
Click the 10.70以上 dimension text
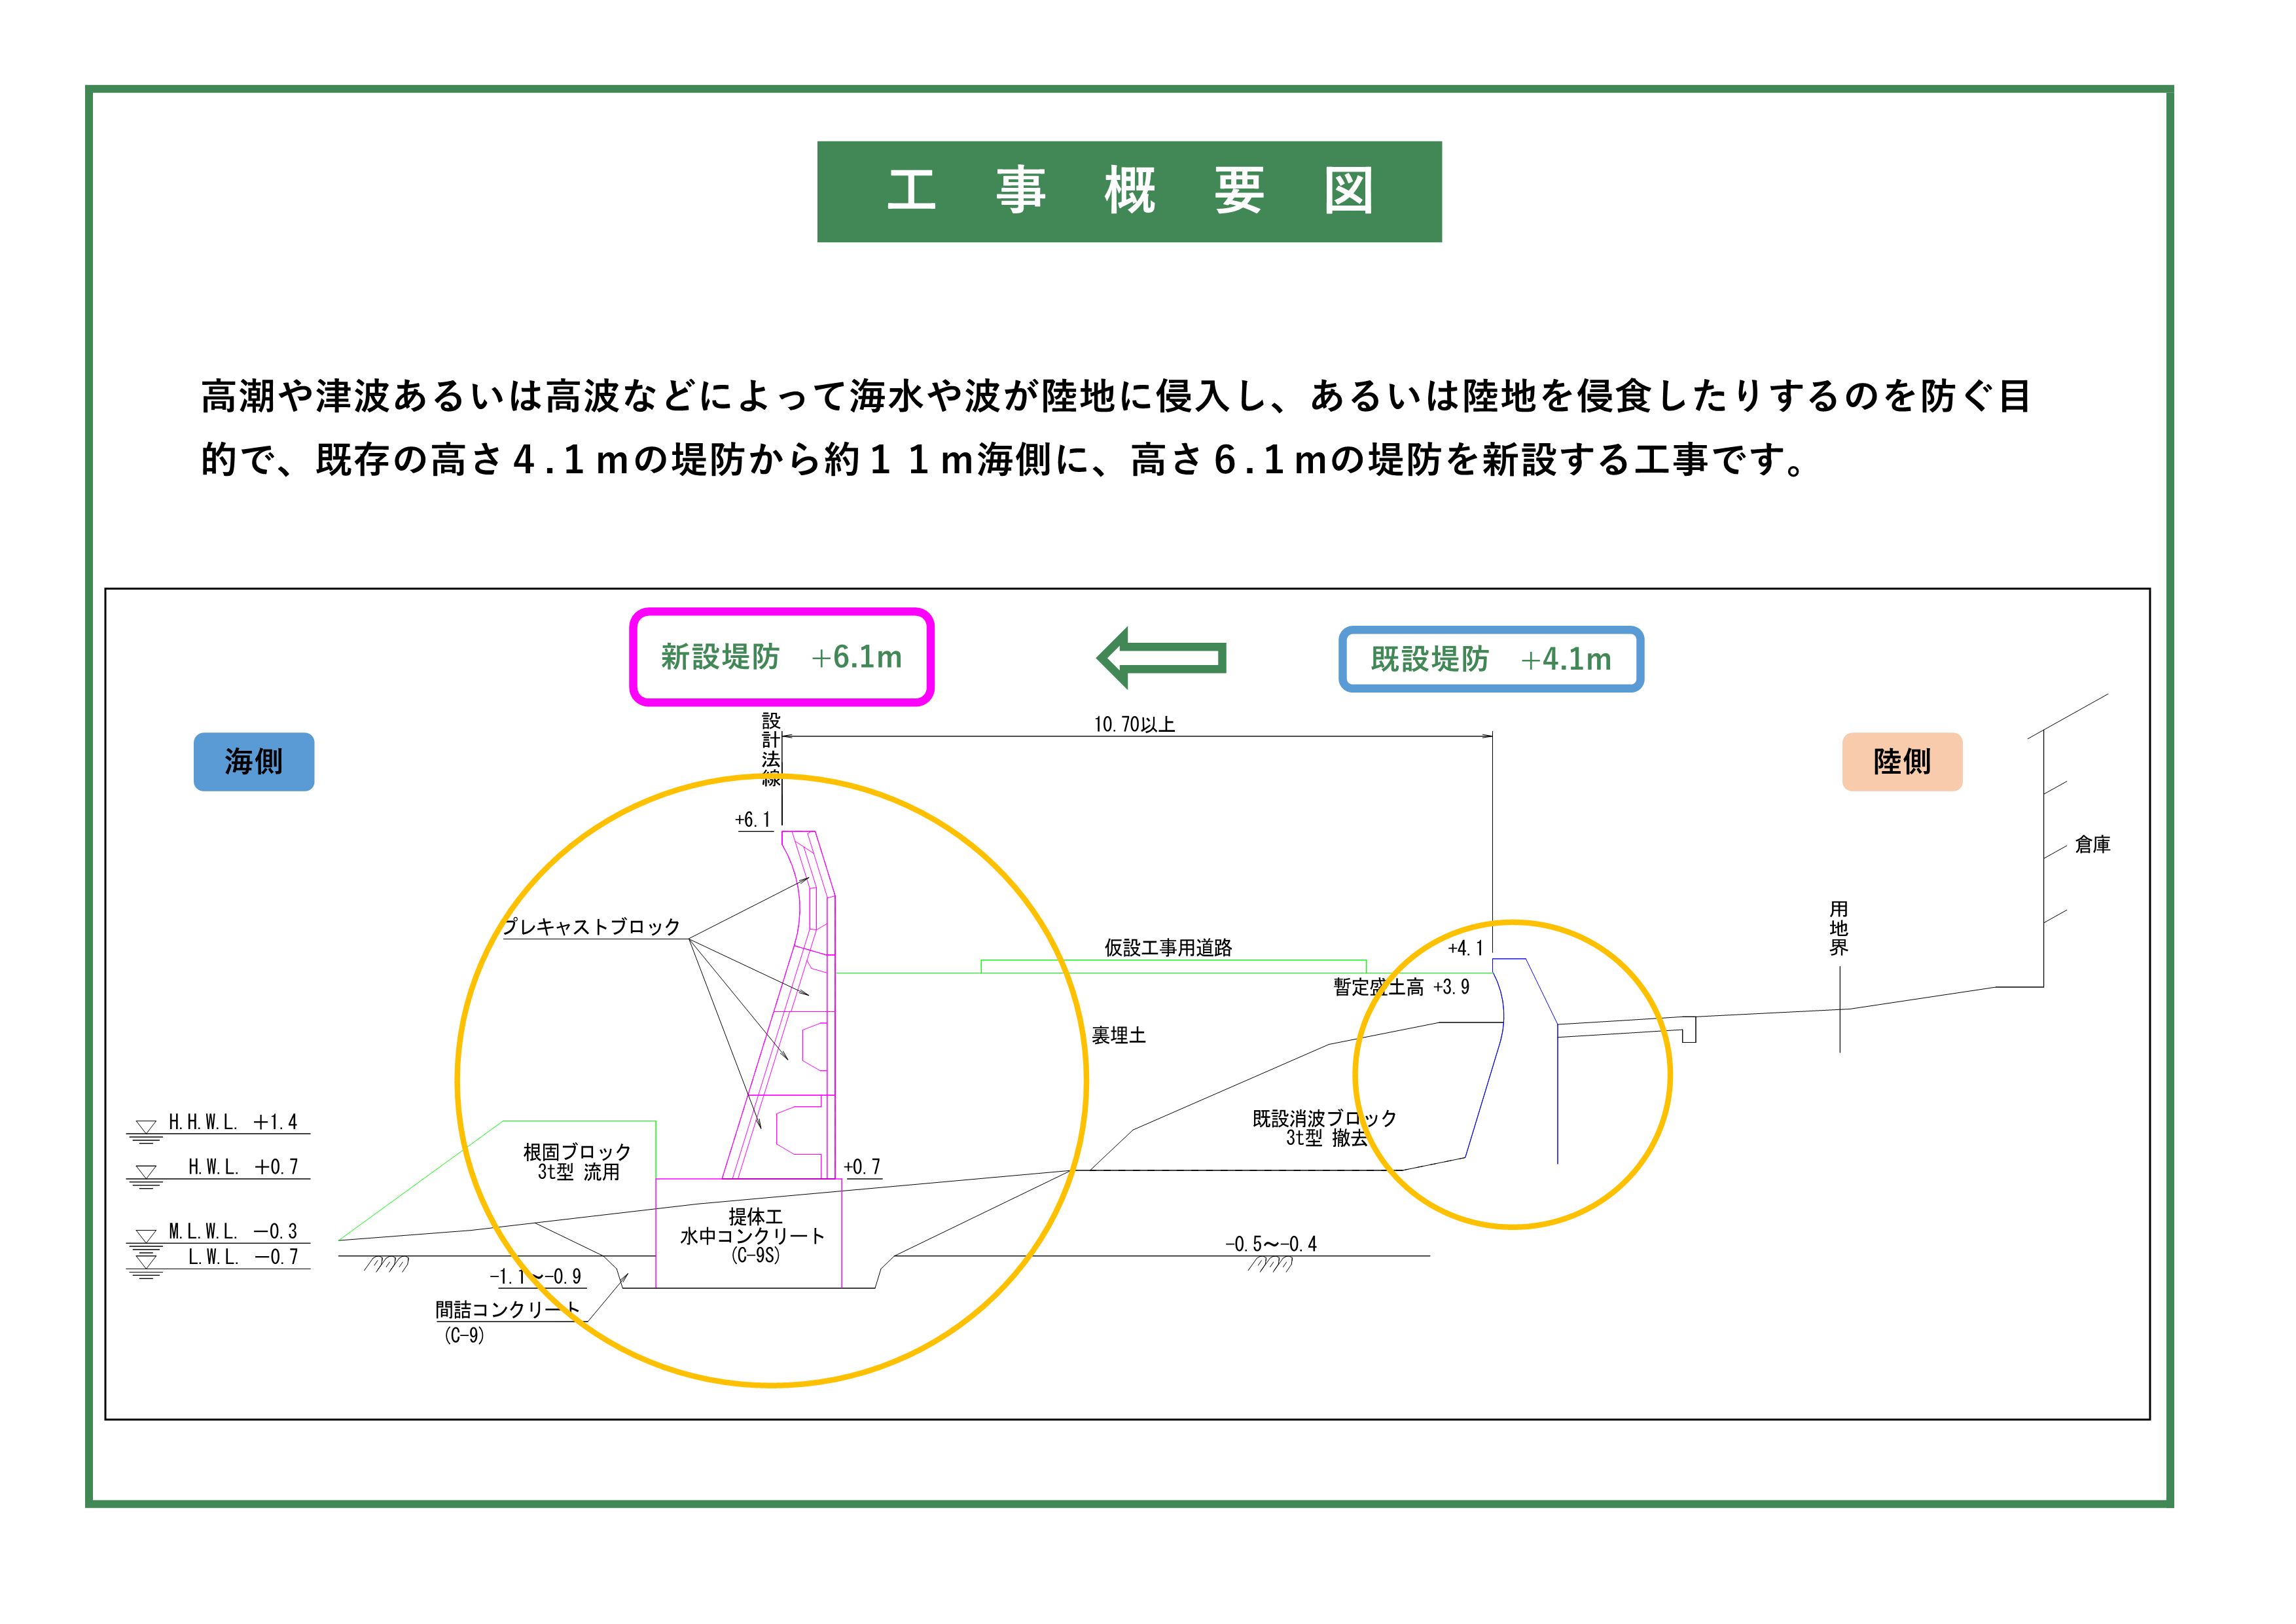pyautogui.click(x=1134, y=724)
